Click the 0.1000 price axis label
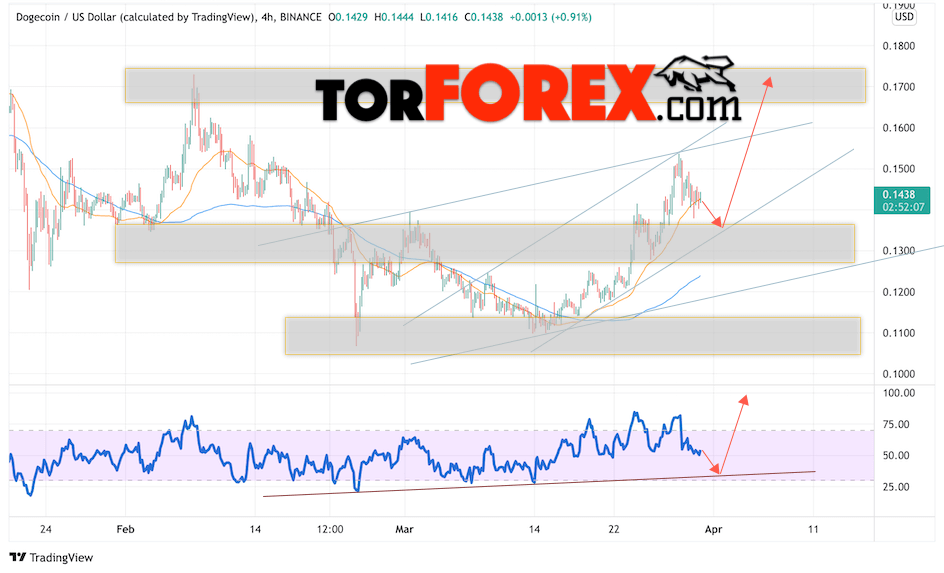The width and height of the screenshot is (944, 573). coord(898,374)
